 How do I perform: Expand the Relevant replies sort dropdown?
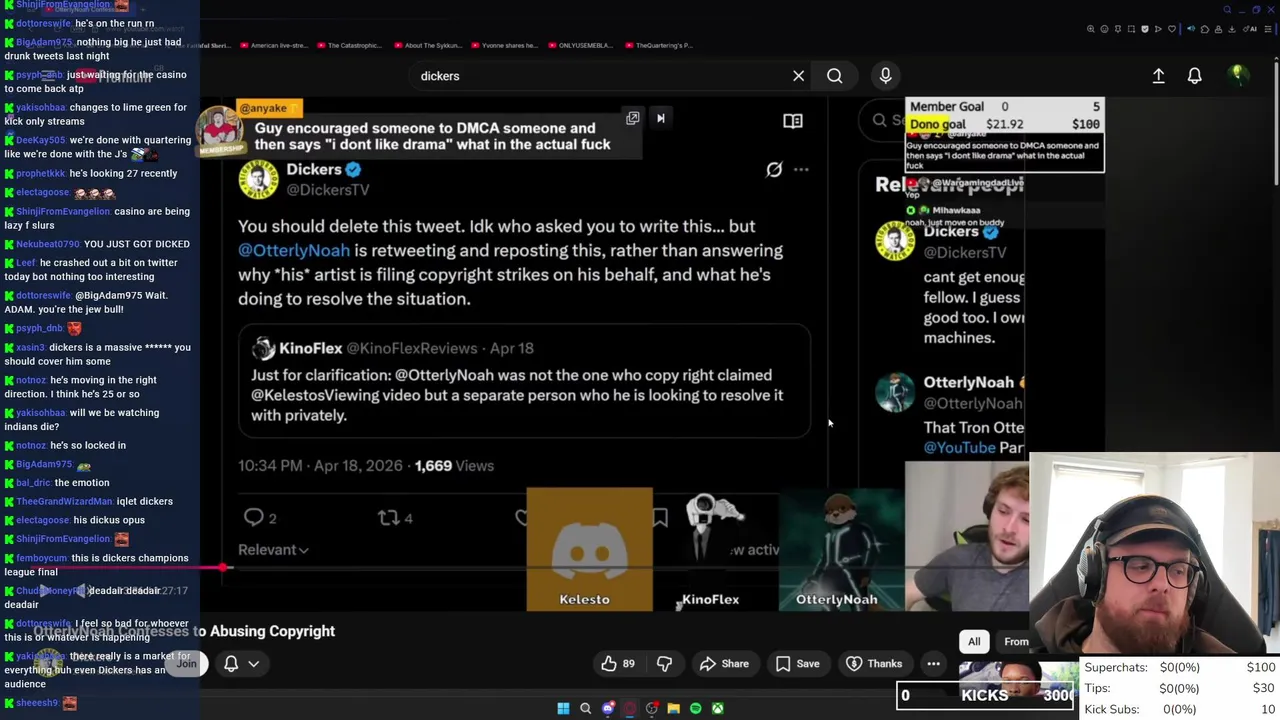tap(273, 549)
